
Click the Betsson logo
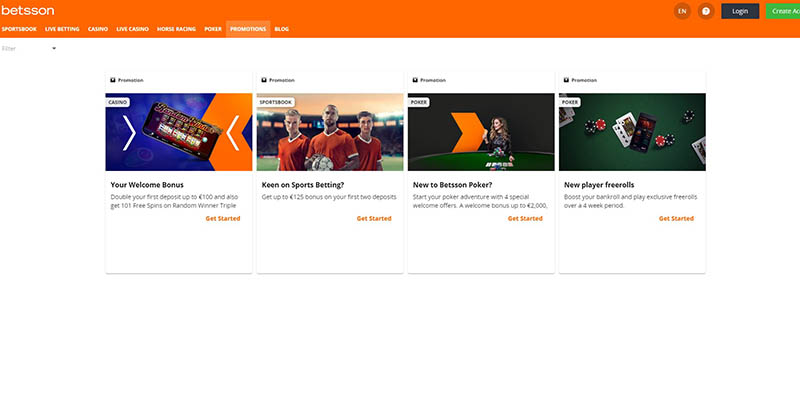click(x=28, y=10)
